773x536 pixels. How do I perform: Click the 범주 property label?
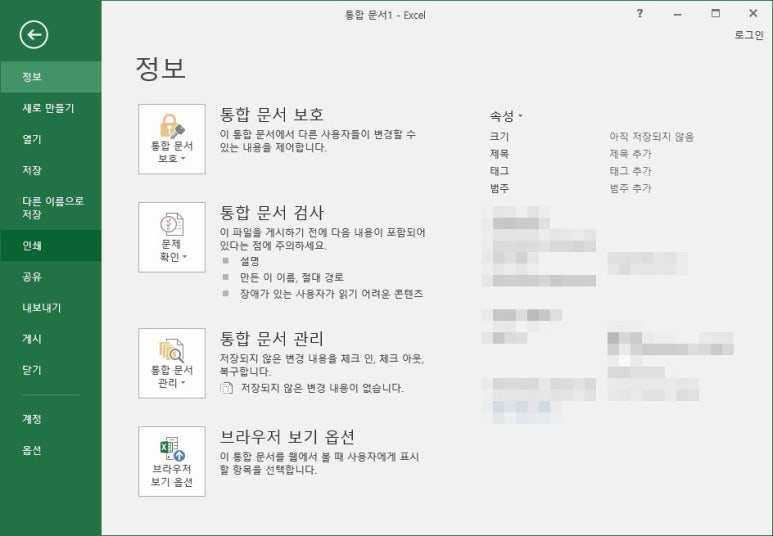click(x=499, y=188)
